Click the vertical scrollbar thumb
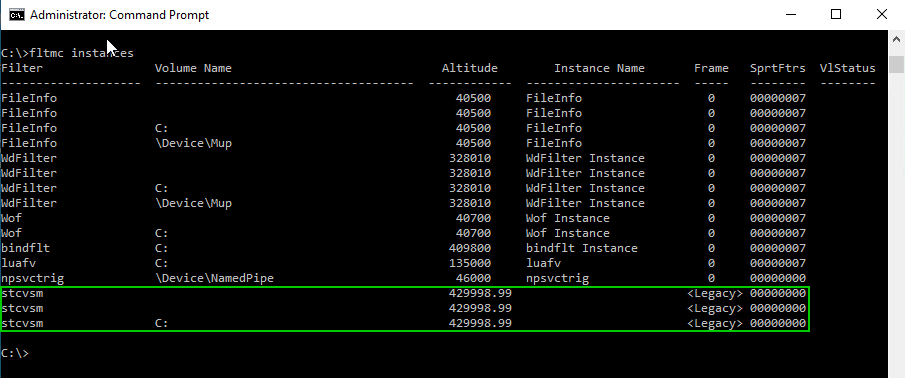The width and height of the screenshot is (905, 378). click(x=896, y=64)
